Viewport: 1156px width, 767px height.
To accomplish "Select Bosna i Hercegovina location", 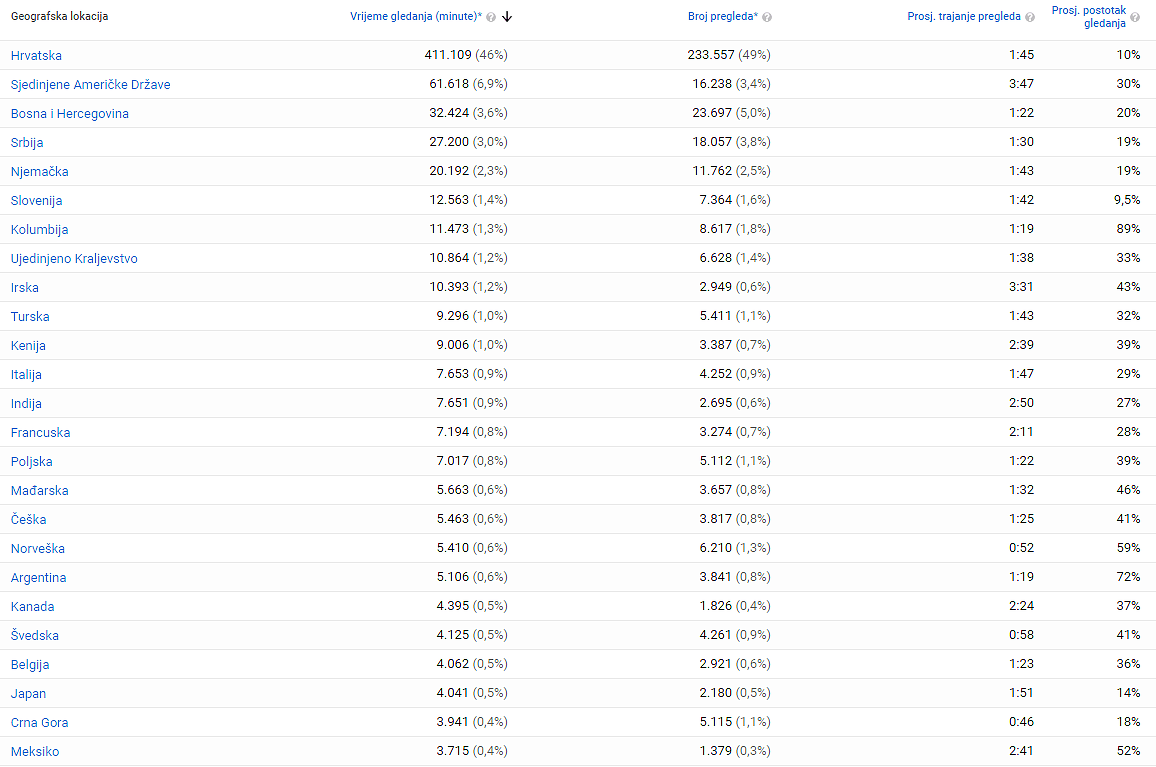I will point(69,114).
